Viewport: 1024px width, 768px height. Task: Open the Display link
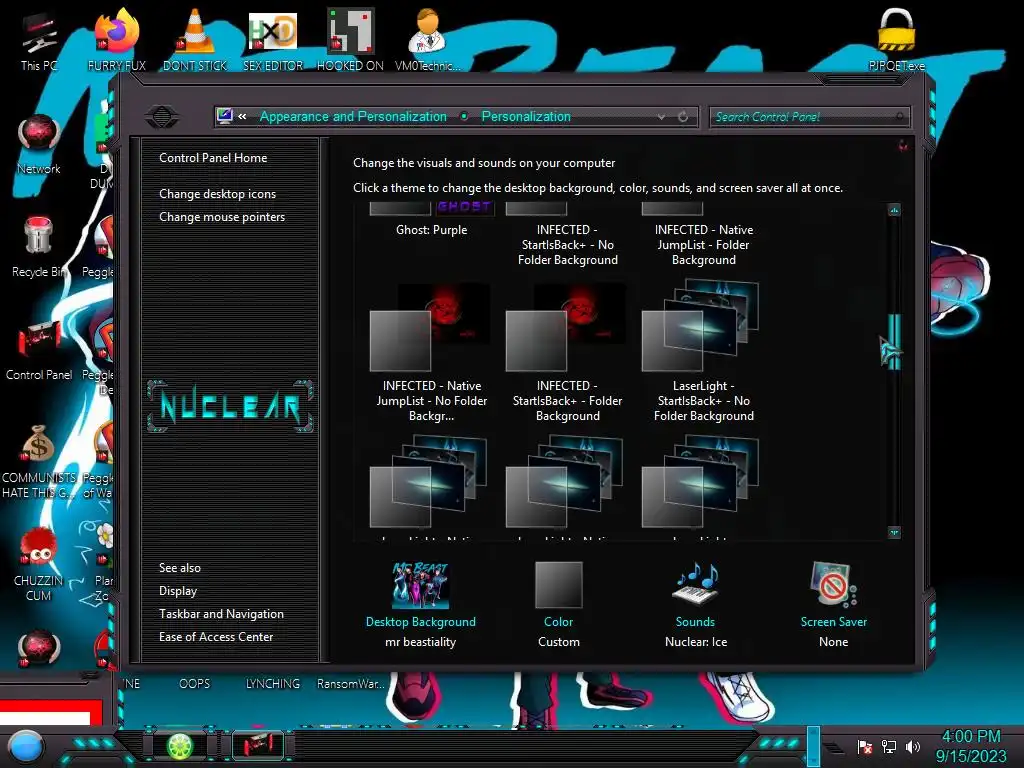[178, 591]
